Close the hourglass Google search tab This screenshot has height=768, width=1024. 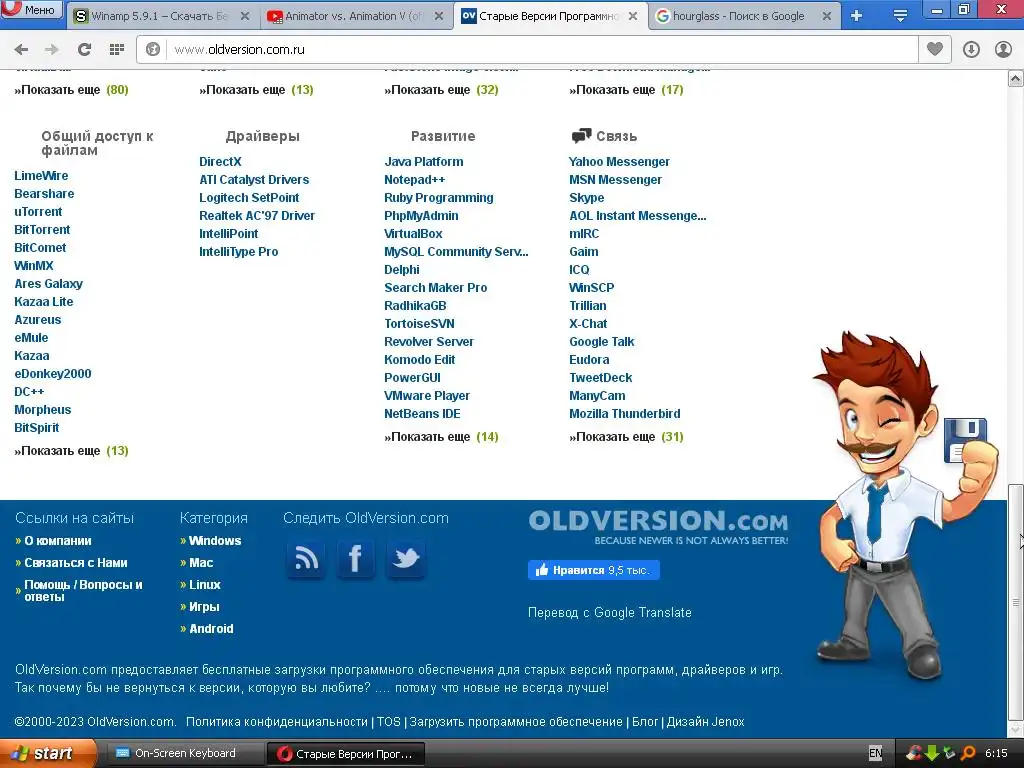[827, 16]
